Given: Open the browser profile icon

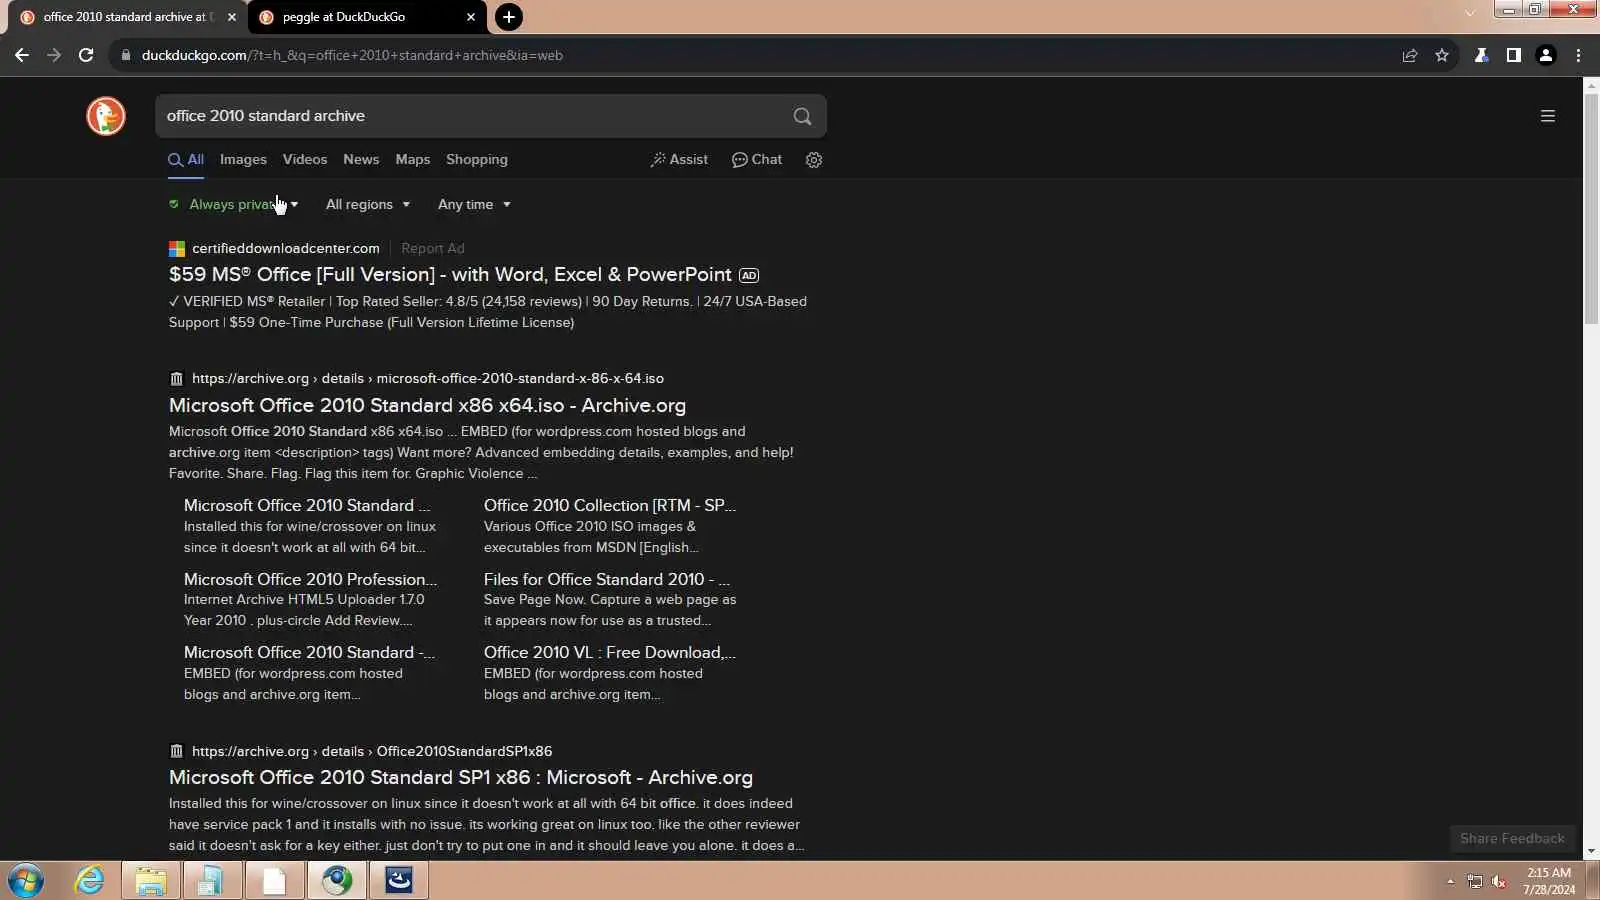Looking at the screenshot, I should [1546, 55].
